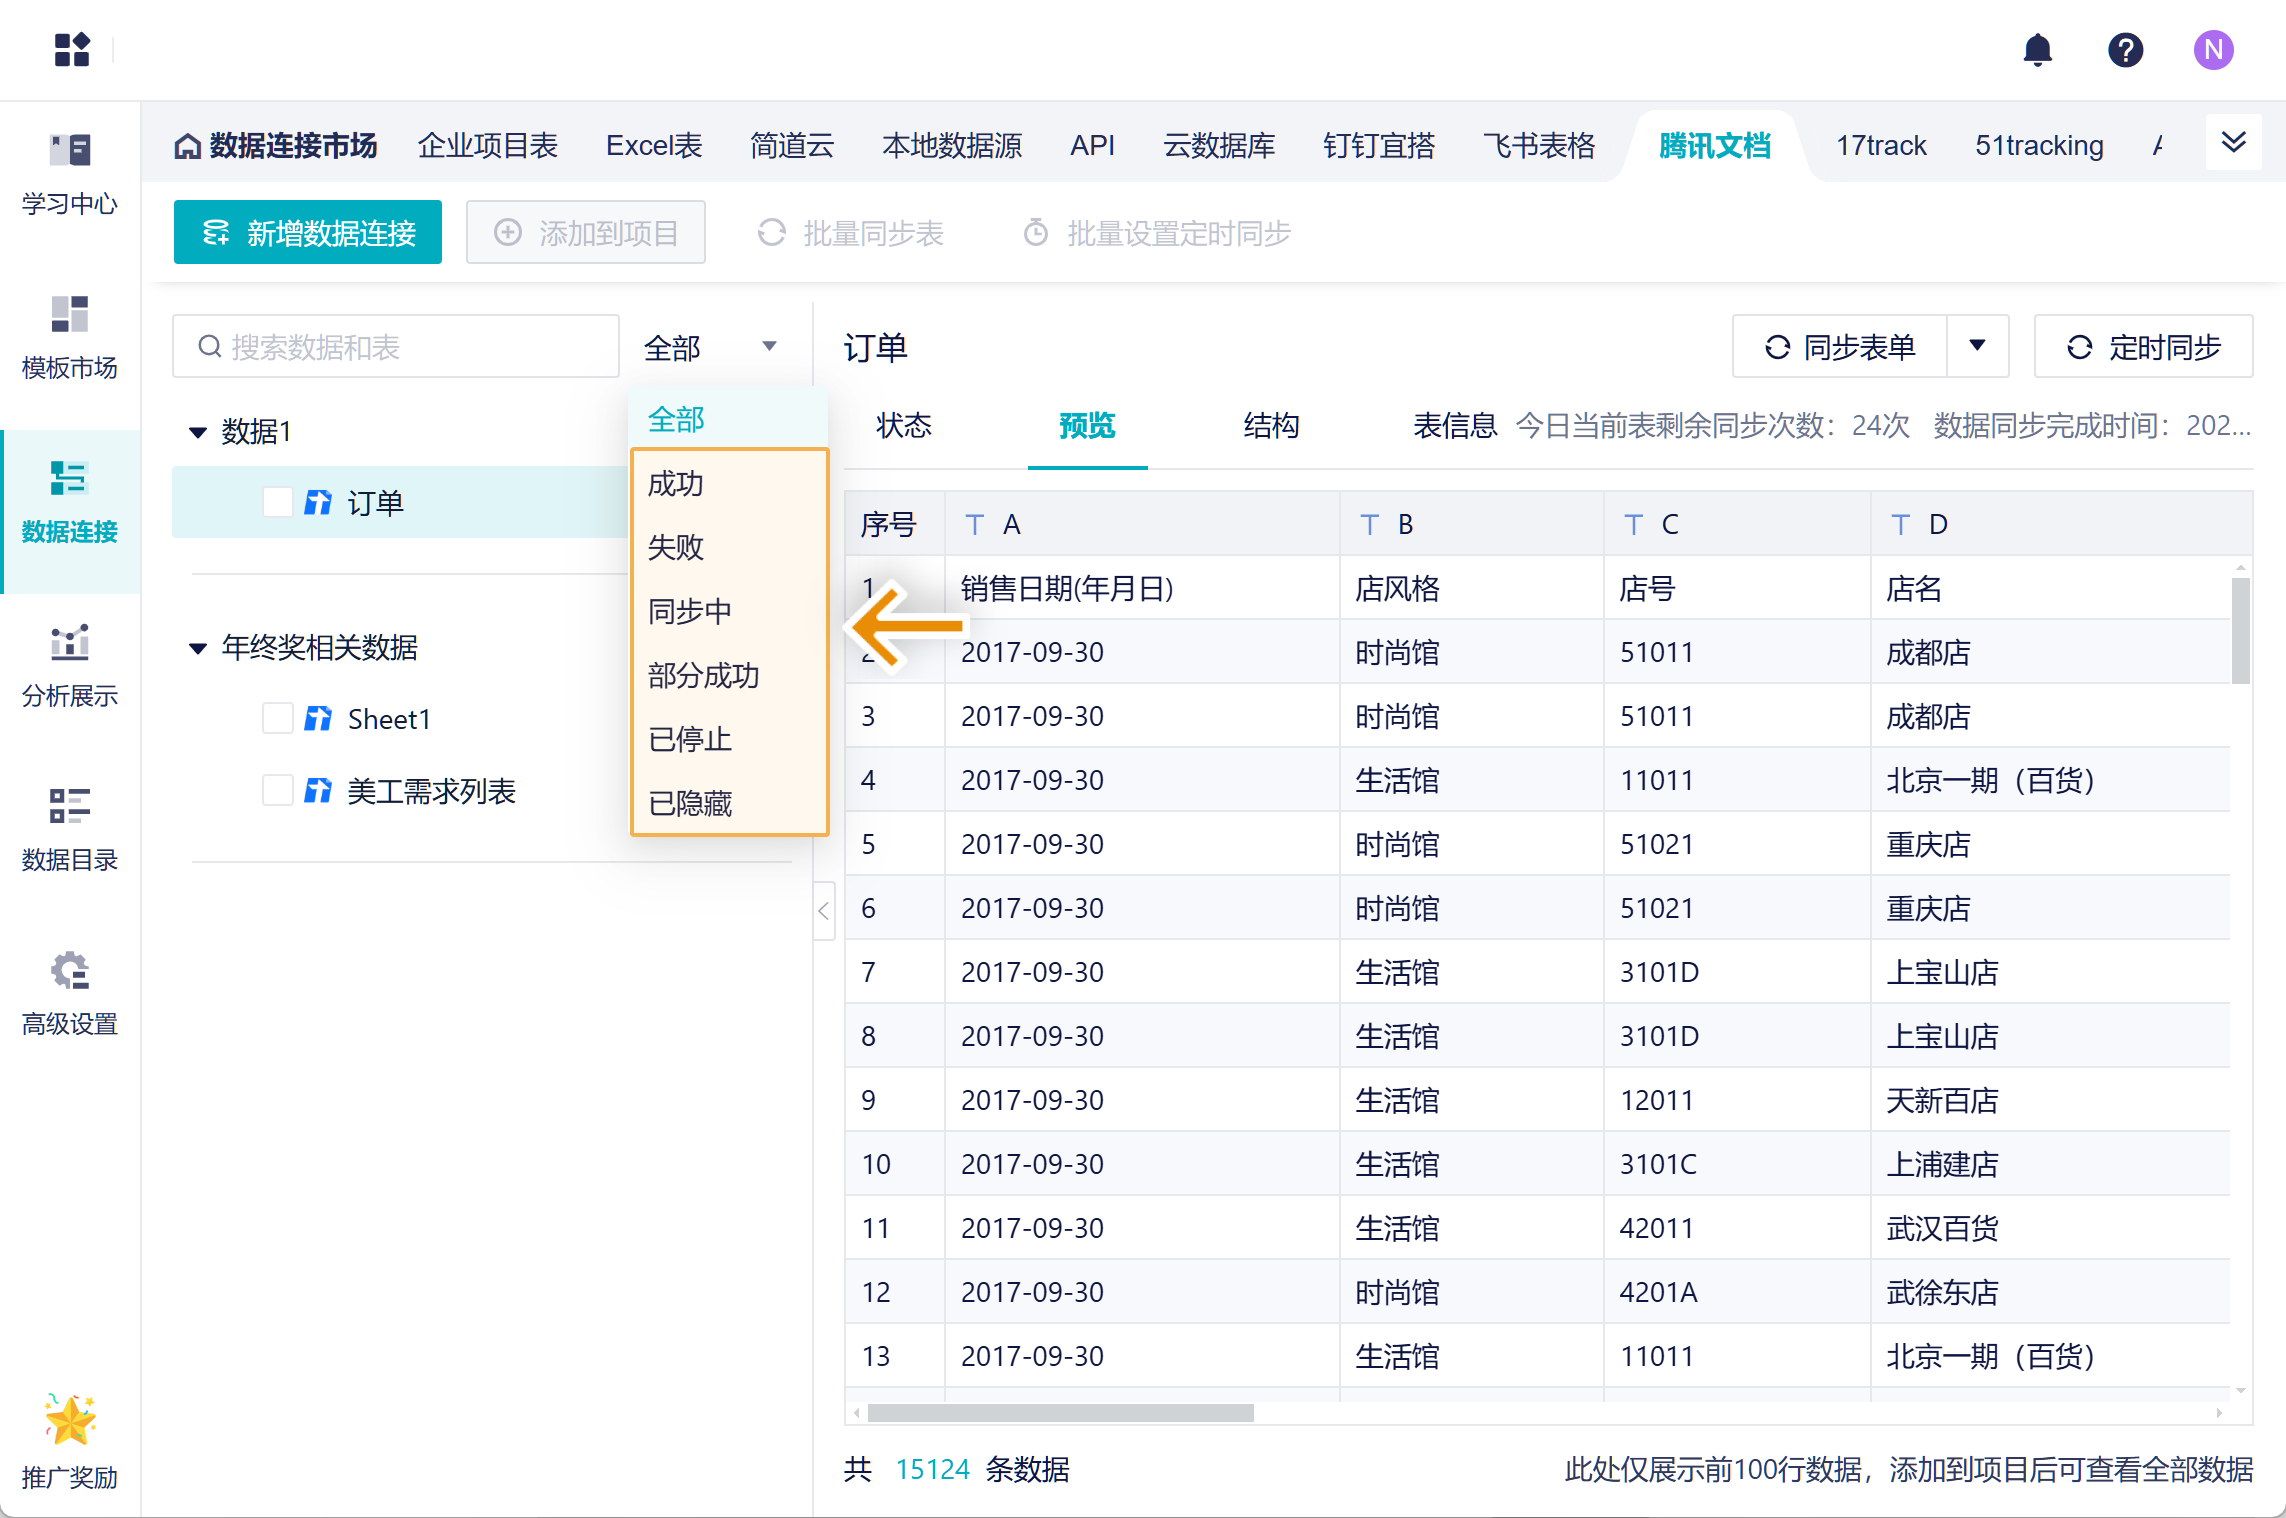Viewport: 2286px width, 1518px height.
Task: Open the notifications bell icon
Action: tap(2037, 50)
